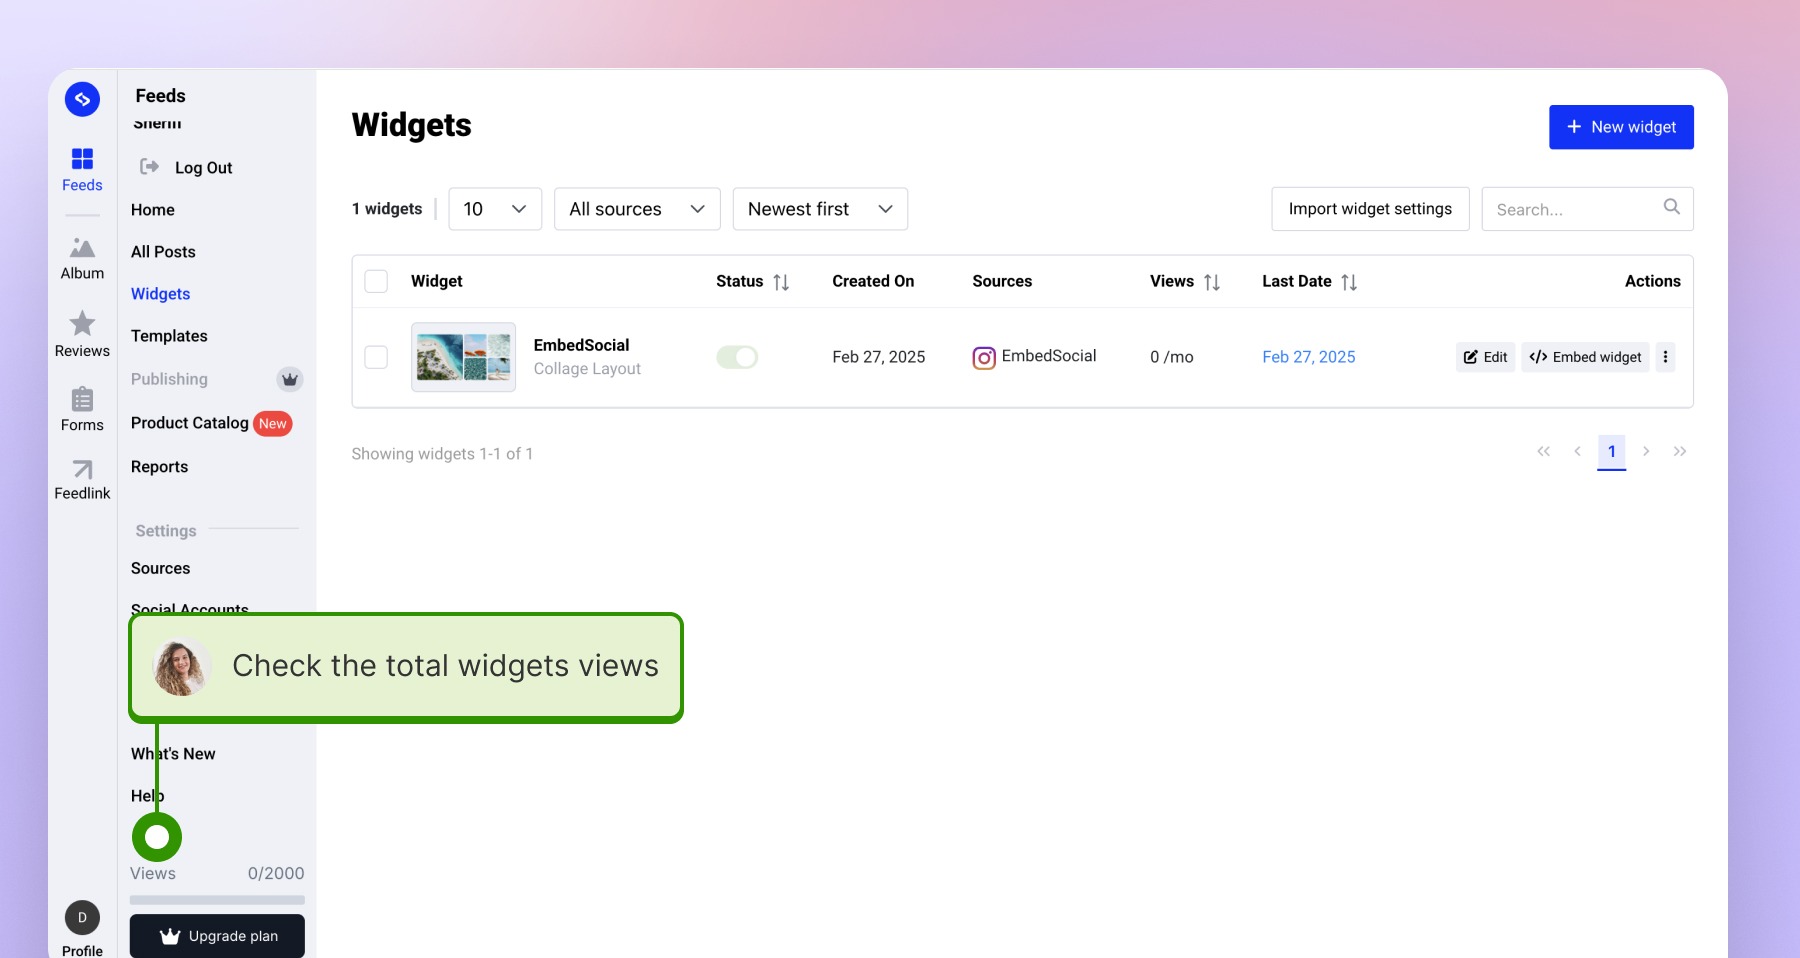Viewport: 1800px width, 958px height.
Task: Click the 'Collage Layout' text
Action: coord(587,369)
